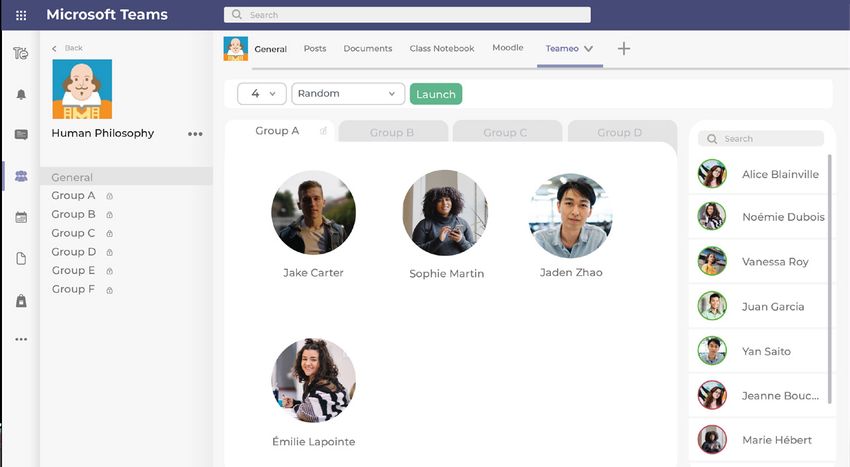This screenshot has height=467, width=850.
Task: Open more apps ellipsis in the left rail
Action: (21, 339)
